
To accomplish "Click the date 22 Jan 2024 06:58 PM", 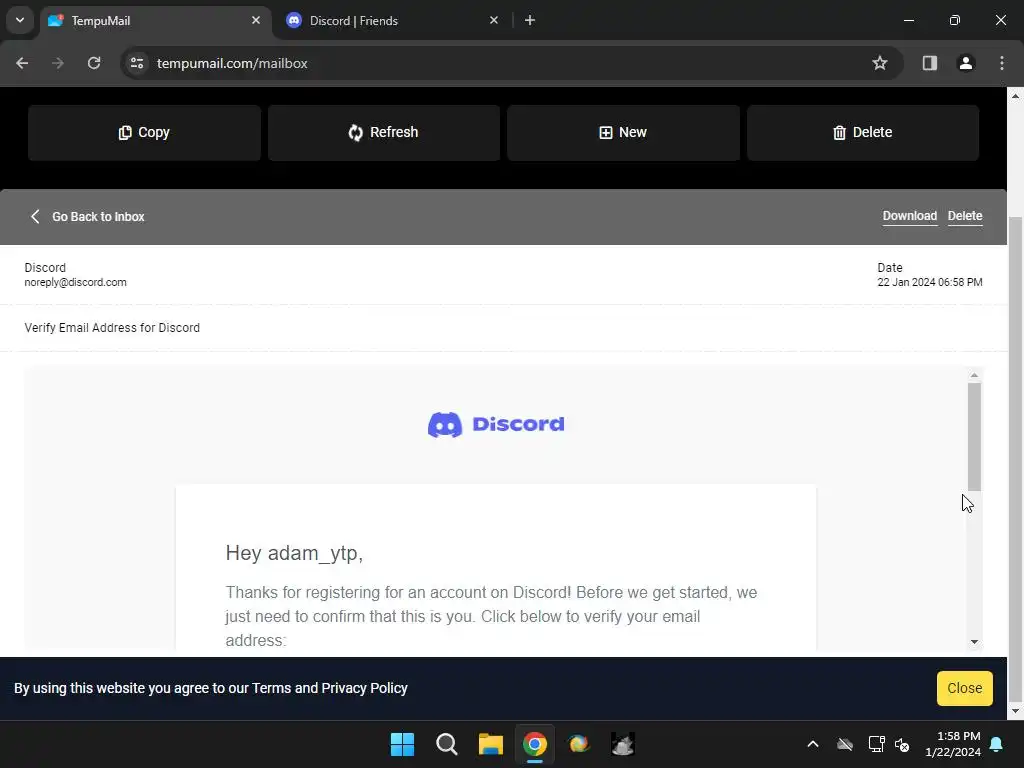I will pos(930,283).
